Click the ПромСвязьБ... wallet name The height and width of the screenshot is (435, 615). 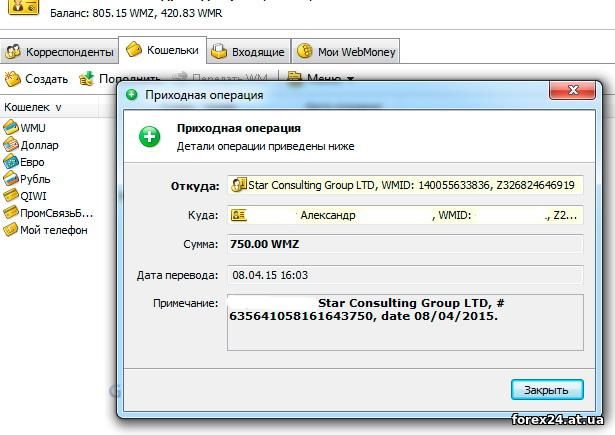[56, 213]
